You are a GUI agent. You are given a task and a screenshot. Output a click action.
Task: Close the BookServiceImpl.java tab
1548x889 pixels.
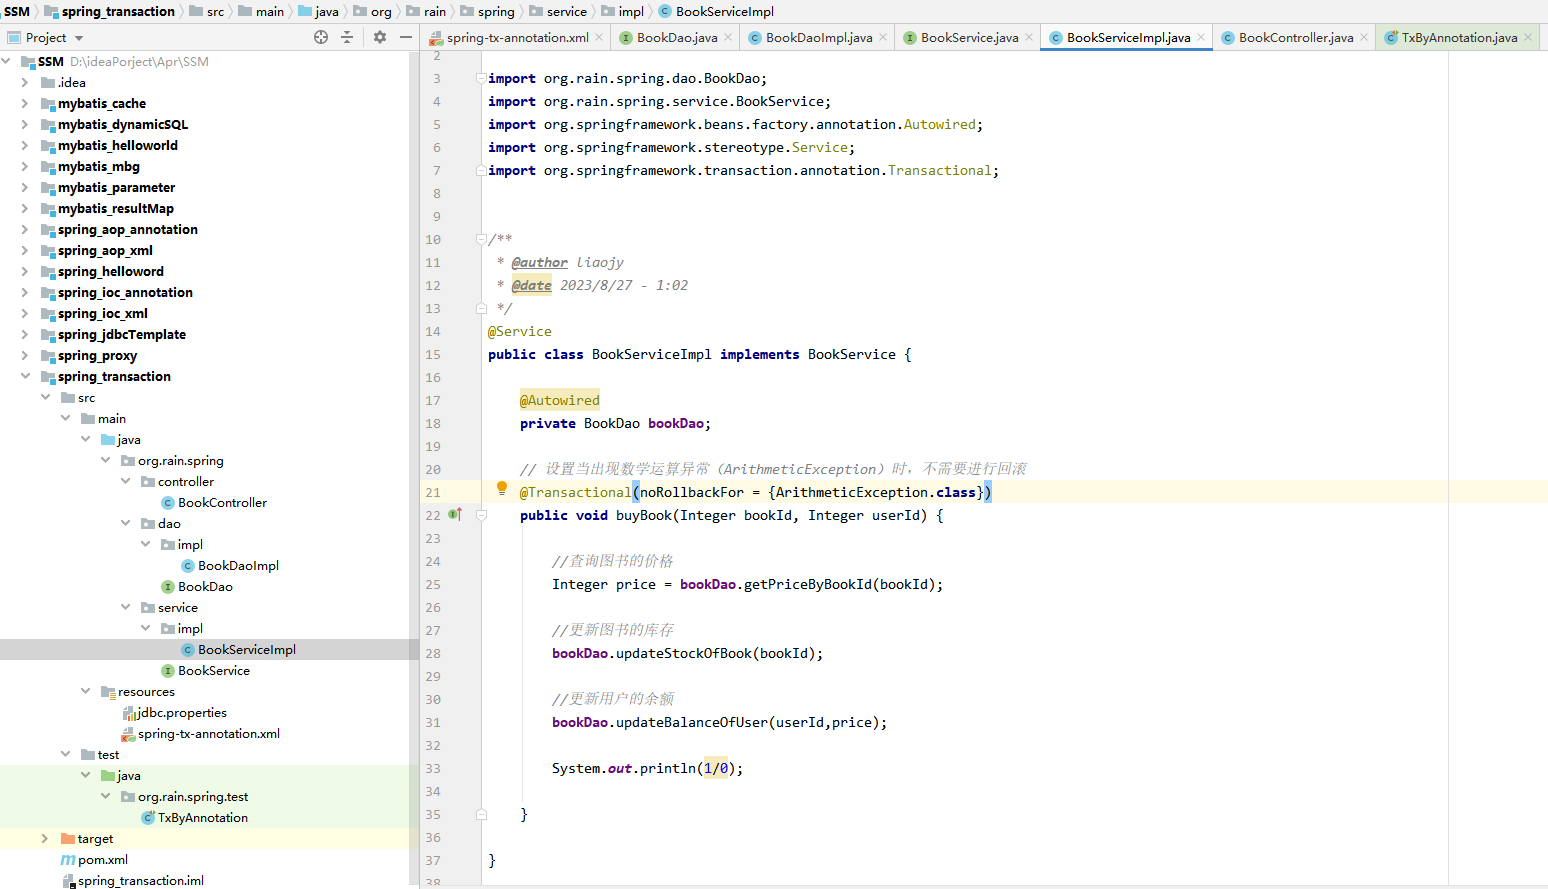[1201, 37]
